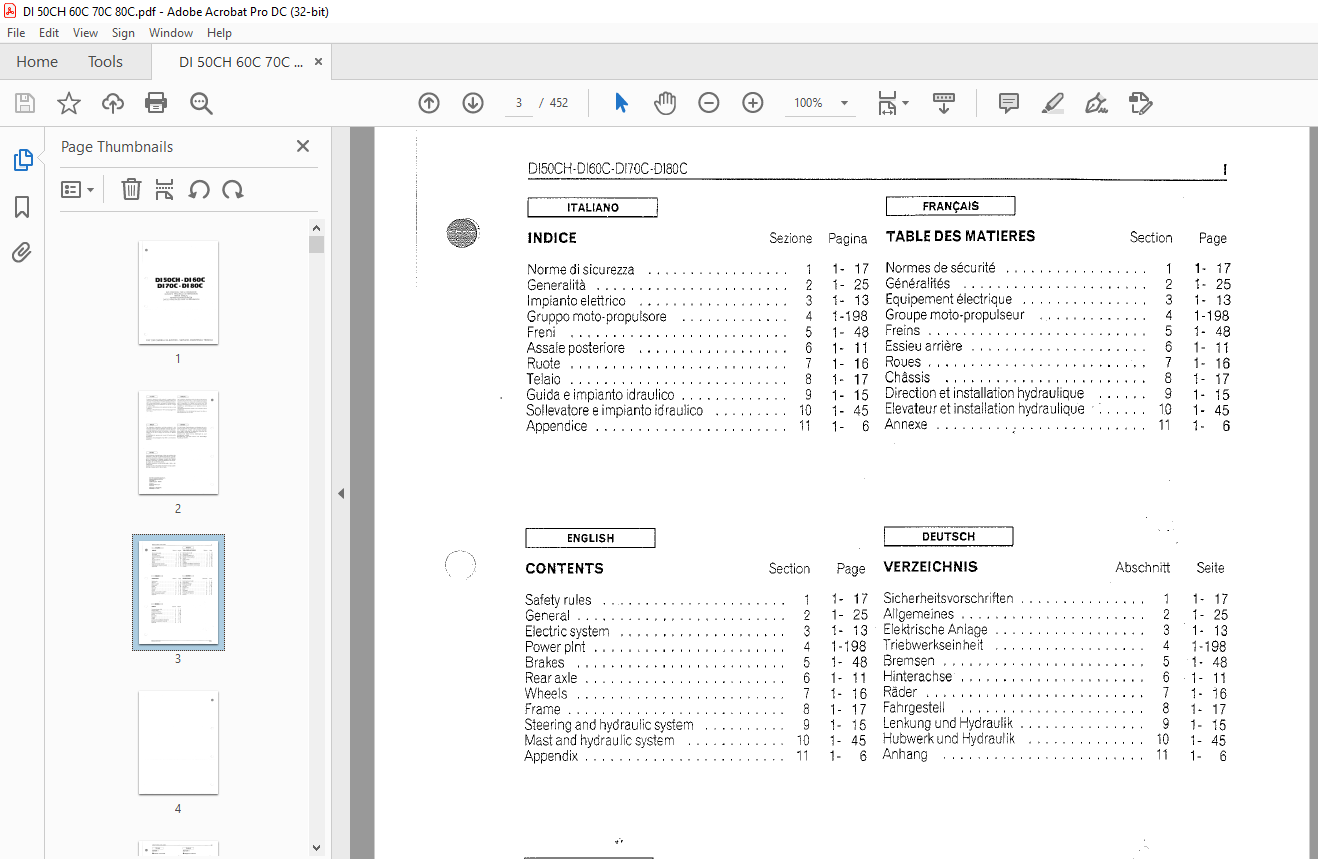Image resolution: width=1318 pixels, height=859 pixels.
Task: Click the FRANÇAIS heading box
Action: coord(950,206)
